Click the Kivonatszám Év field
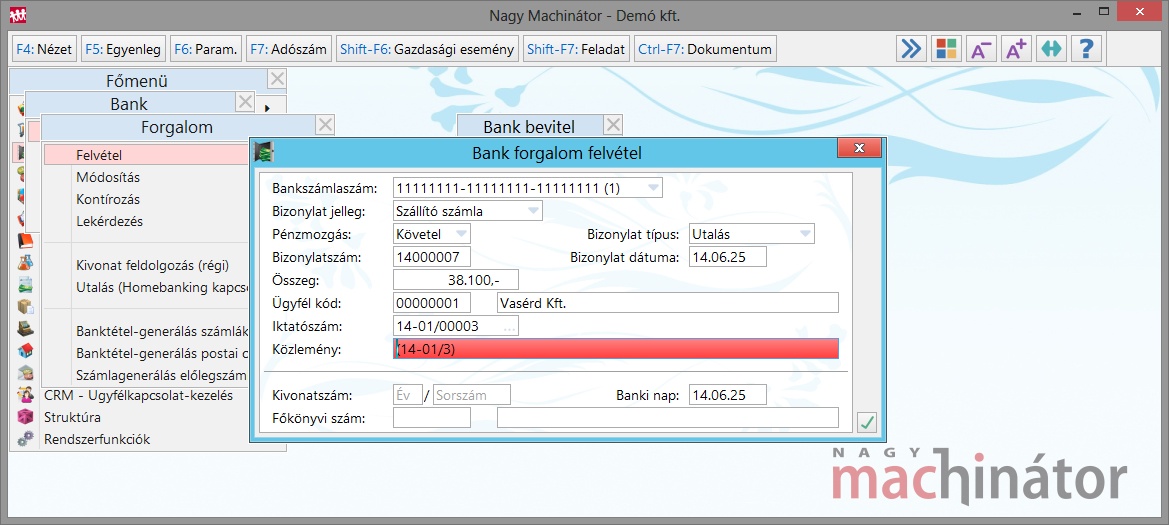The image size is (1169, 525). [408, 394]
